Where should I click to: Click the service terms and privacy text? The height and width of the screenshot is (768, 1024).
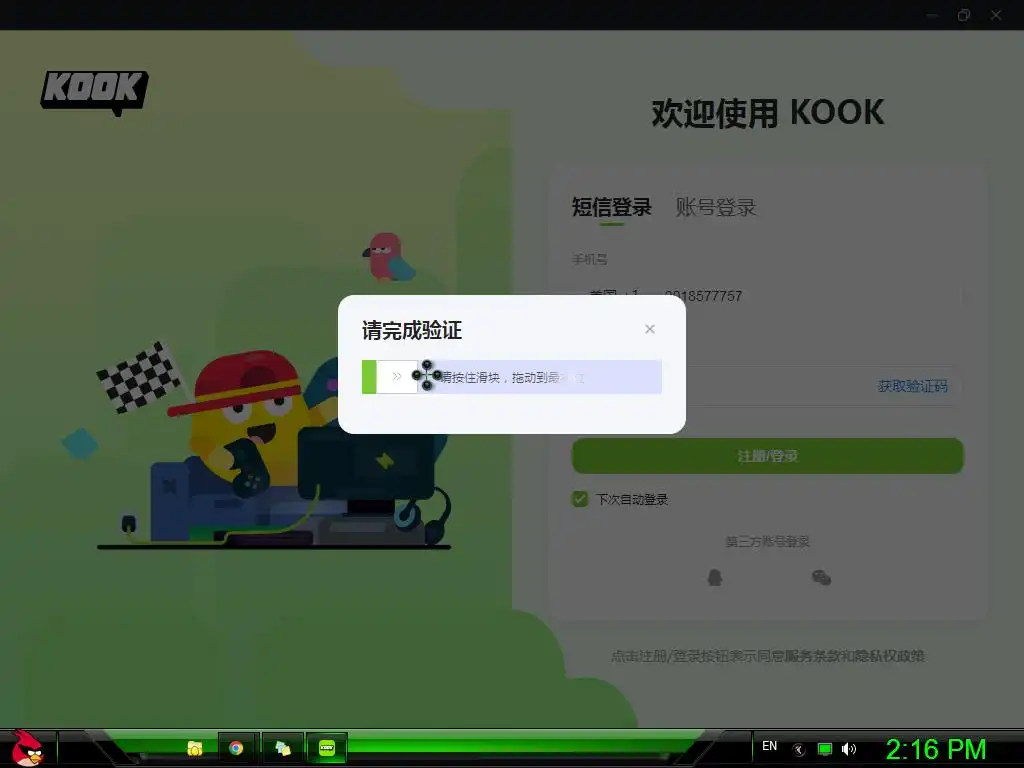click(x=768, y=656)
